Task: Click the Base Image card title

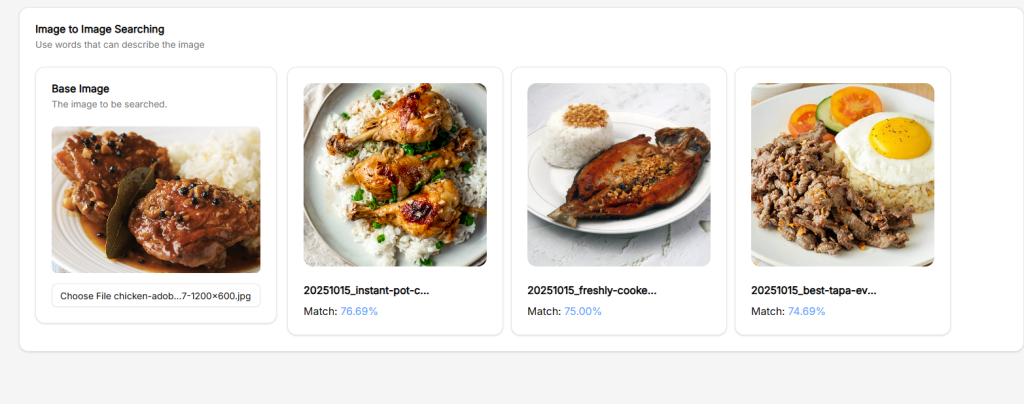Action: [81, 89]
